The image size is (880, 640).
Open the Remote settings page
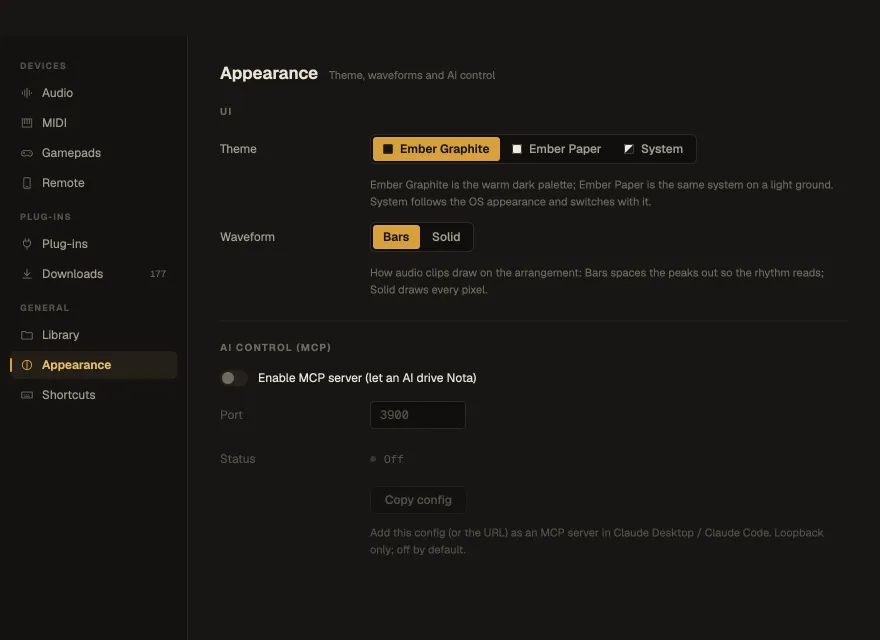tap(93, 183)
